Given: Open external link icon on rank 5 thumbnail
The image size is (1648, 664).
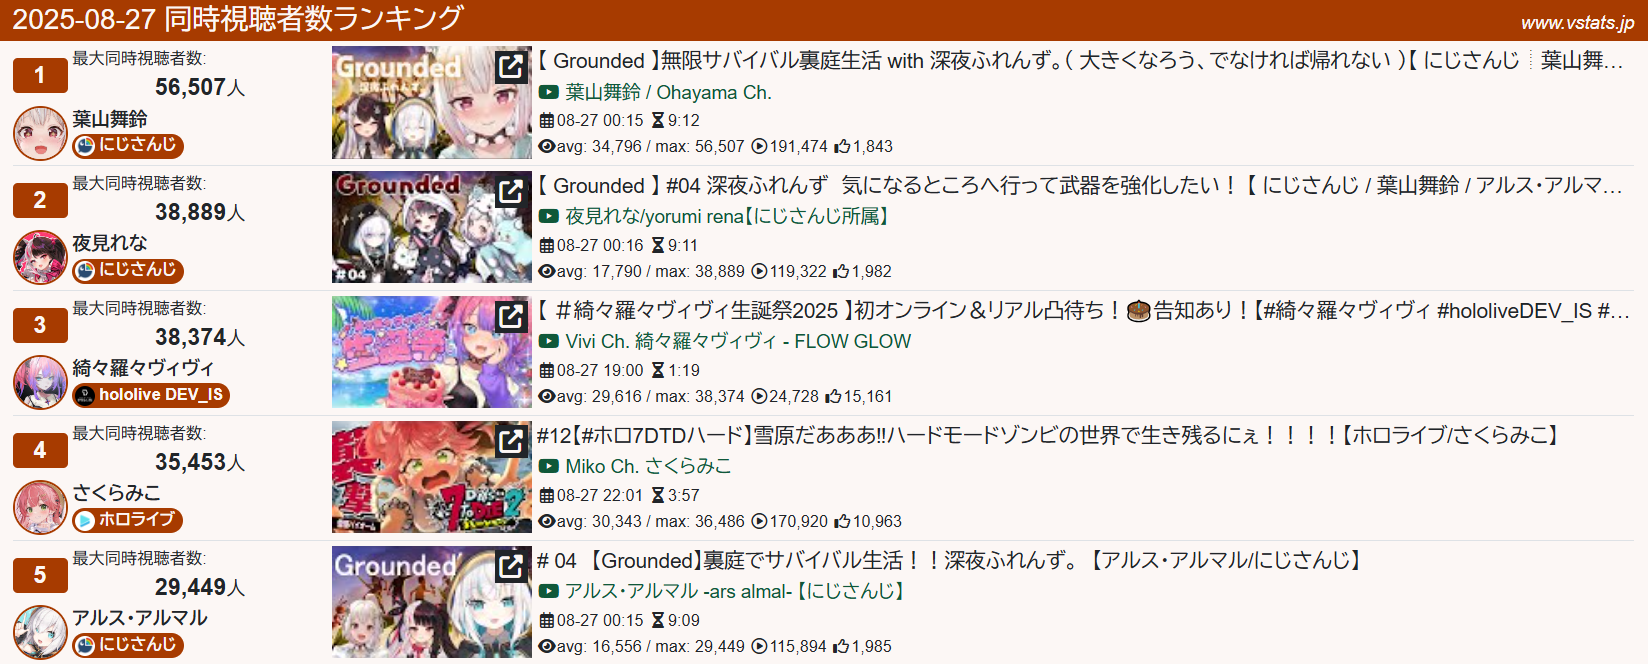Looking at the screenshot, I should click(x=511, y=566).
